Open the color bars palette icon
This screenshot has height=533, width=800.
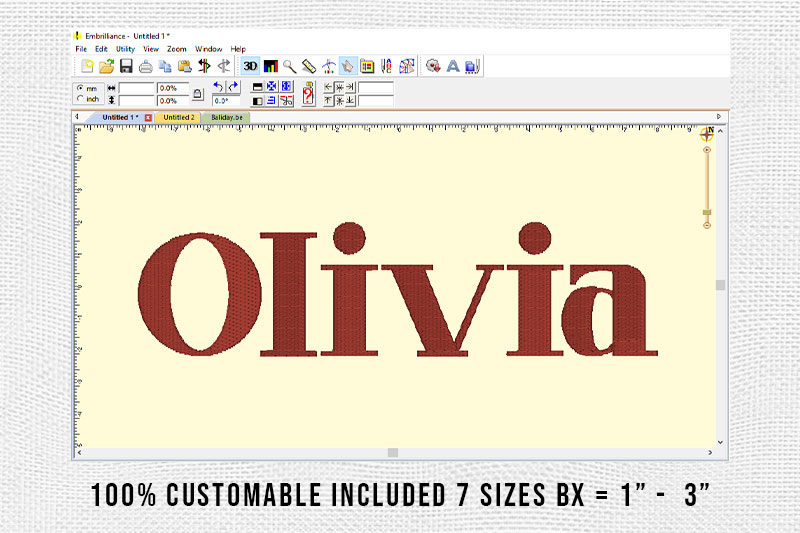pyautogui.click(x=270, y=66)
